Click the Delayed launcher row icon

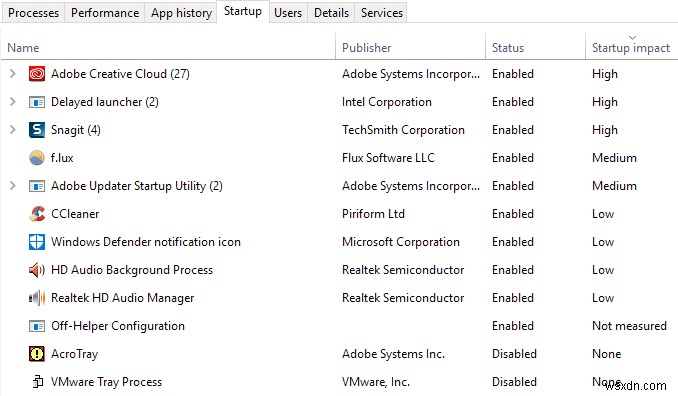point(37,102)
